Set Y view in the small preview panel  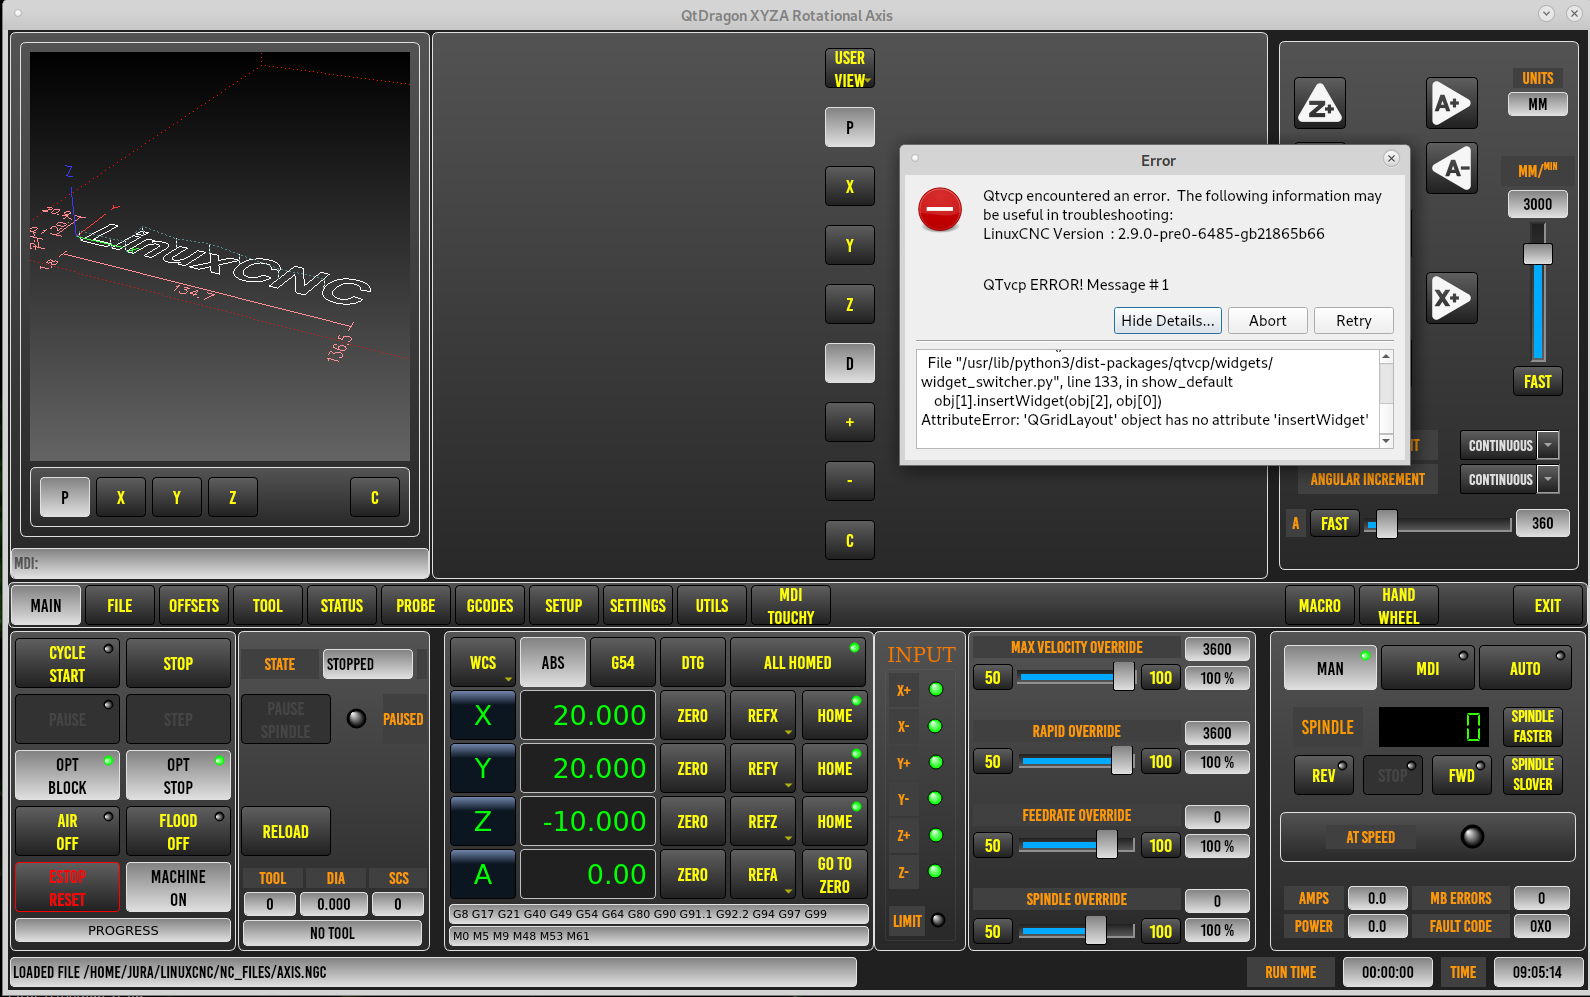click(177, 497)
